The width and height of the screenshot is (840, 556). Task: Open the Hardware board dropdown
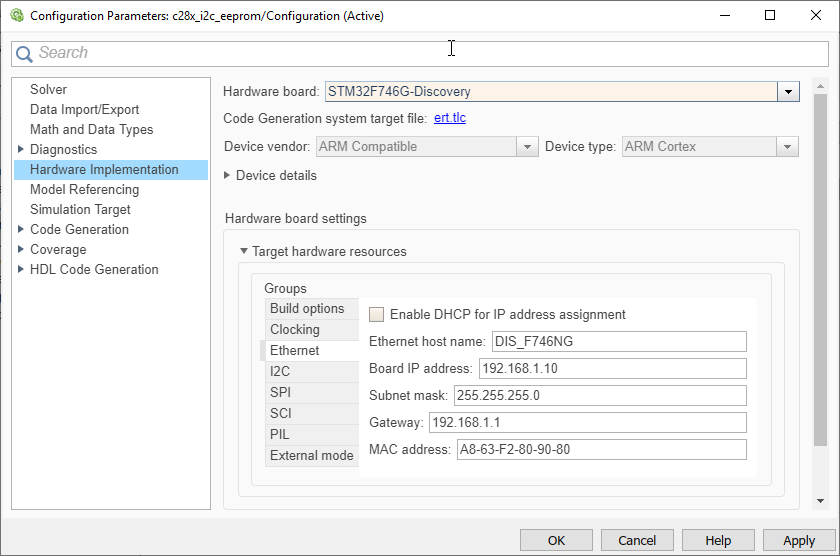789,92
